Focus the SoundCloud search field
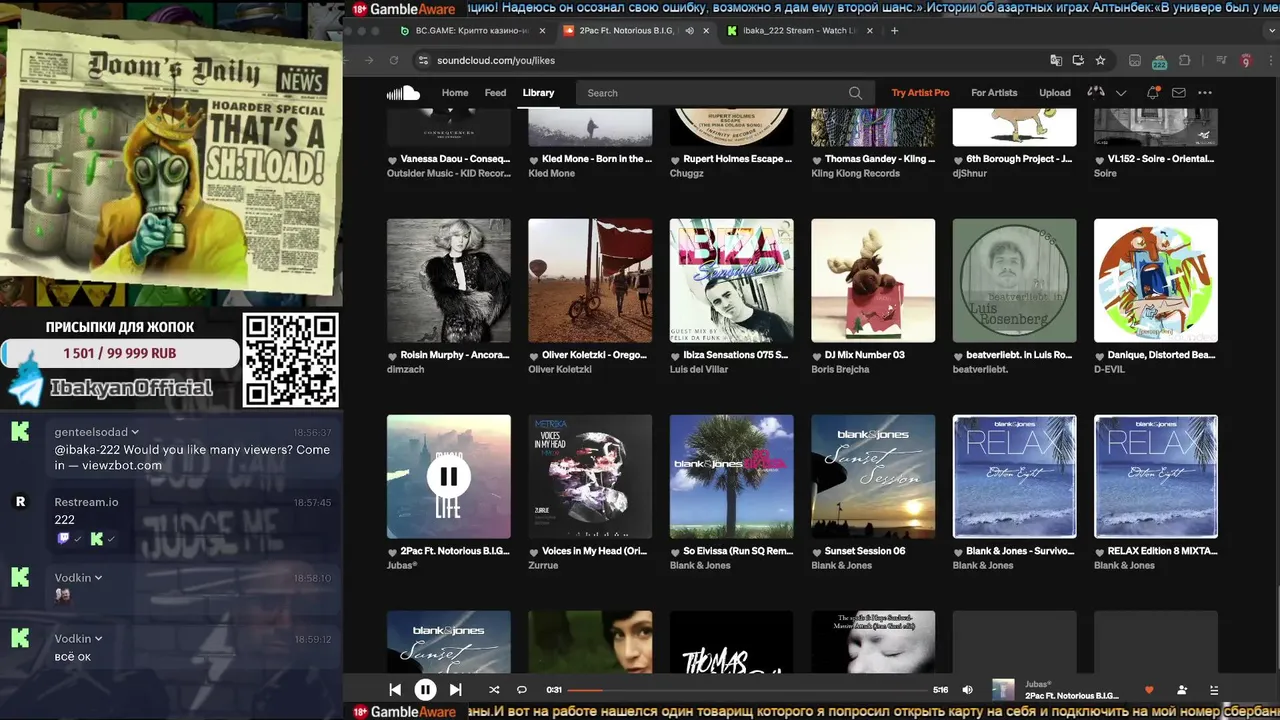 point(723,93)
